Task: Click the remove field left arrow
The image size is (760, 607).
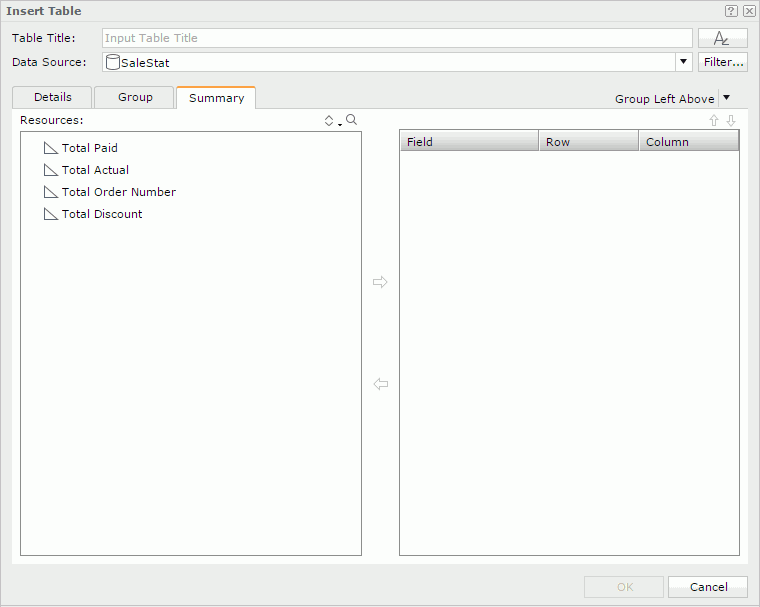Action: pos(380,384)
